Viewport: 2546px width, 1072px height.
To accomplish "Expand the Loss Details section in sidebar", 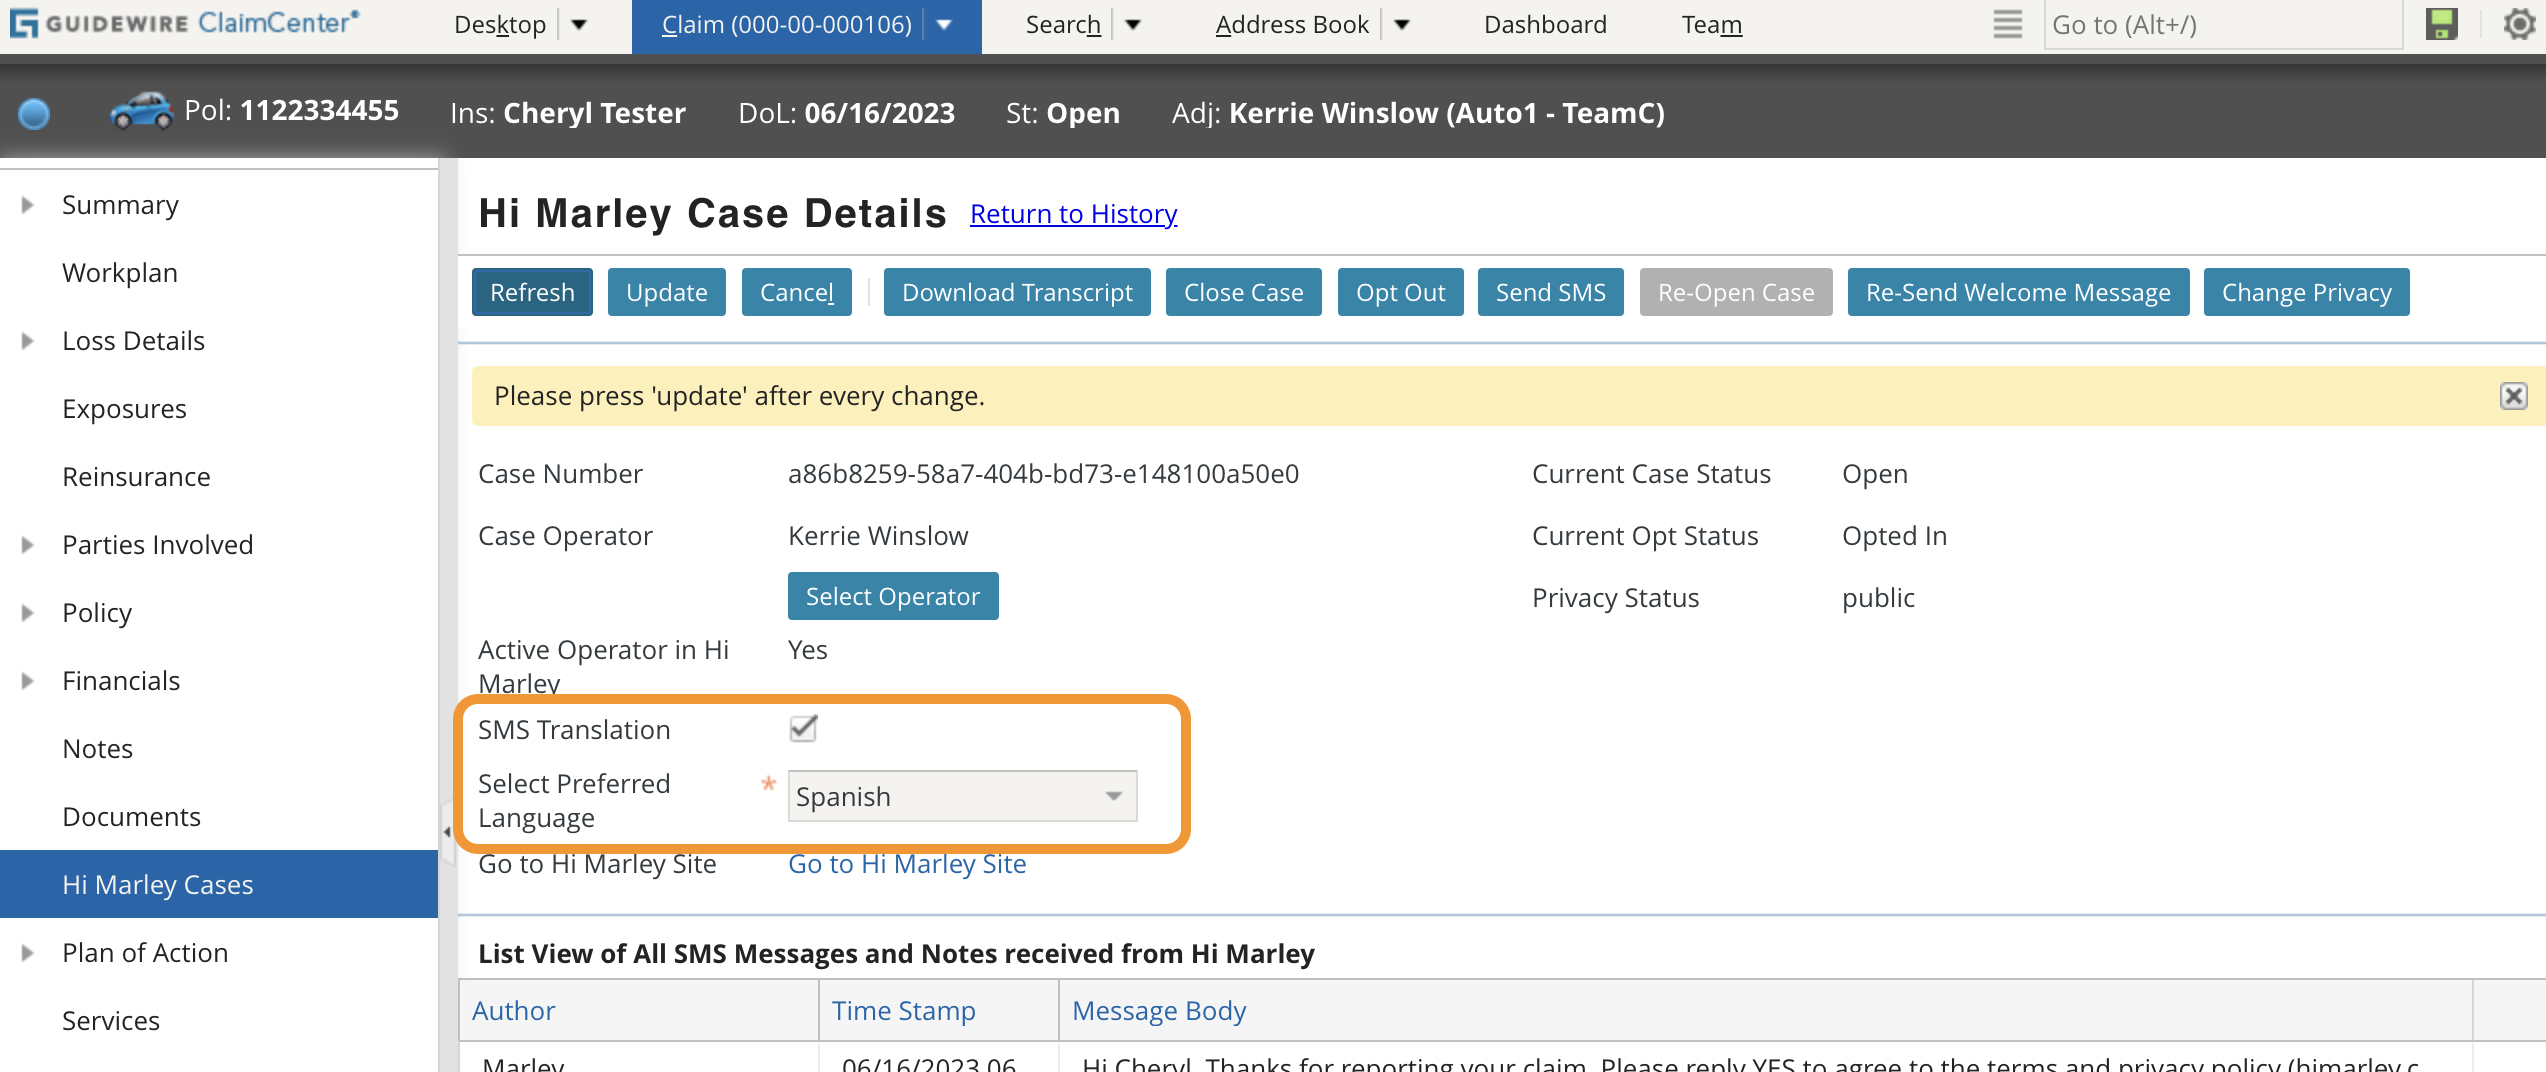I will (26, 340).
